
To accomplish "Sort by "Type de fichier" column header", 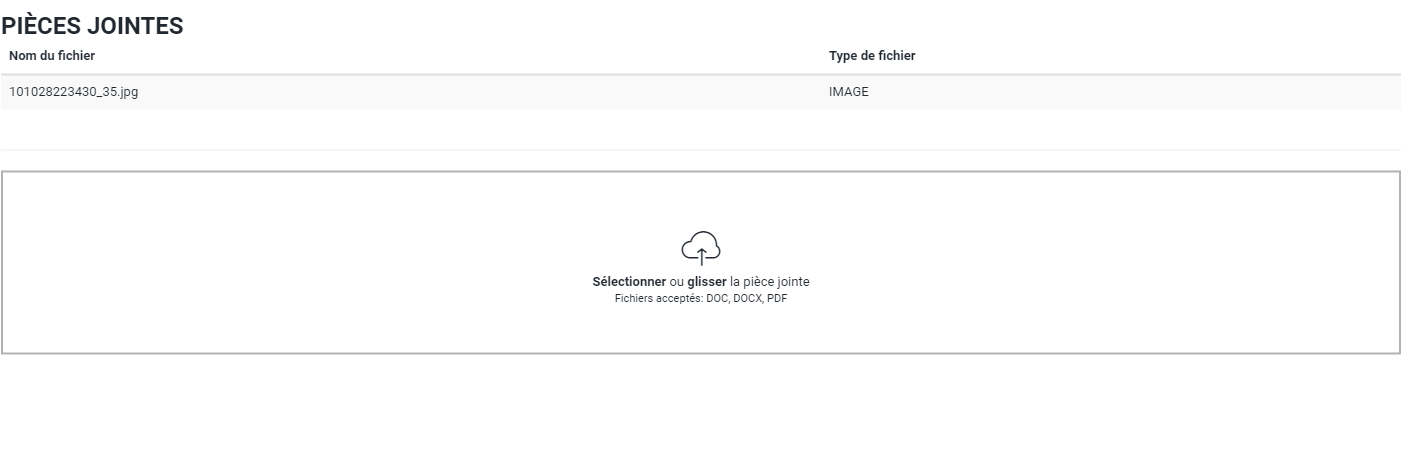I will pos(871,56).
